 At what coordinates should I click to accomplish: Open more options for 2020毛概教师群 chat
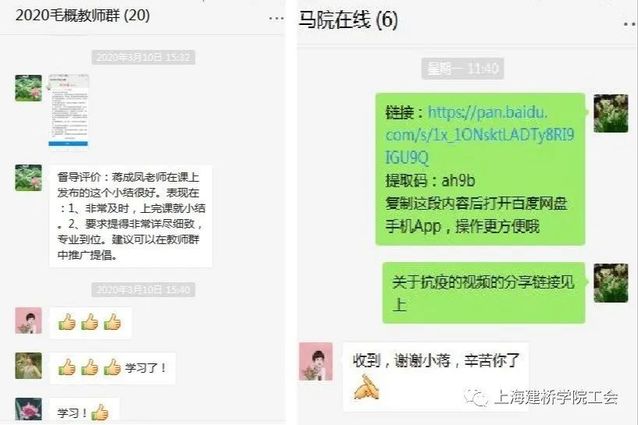[276, 19]
